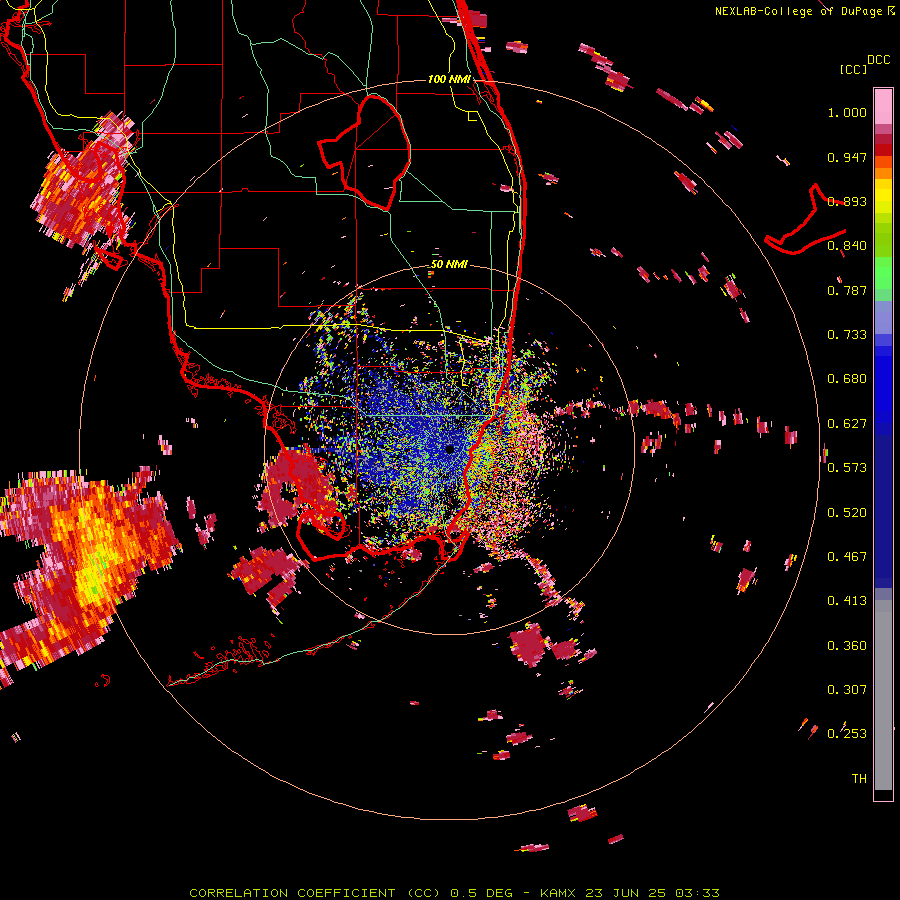Select the 0.627 scale value
Screen dimensions: 900x900
(x=847, y=424)
